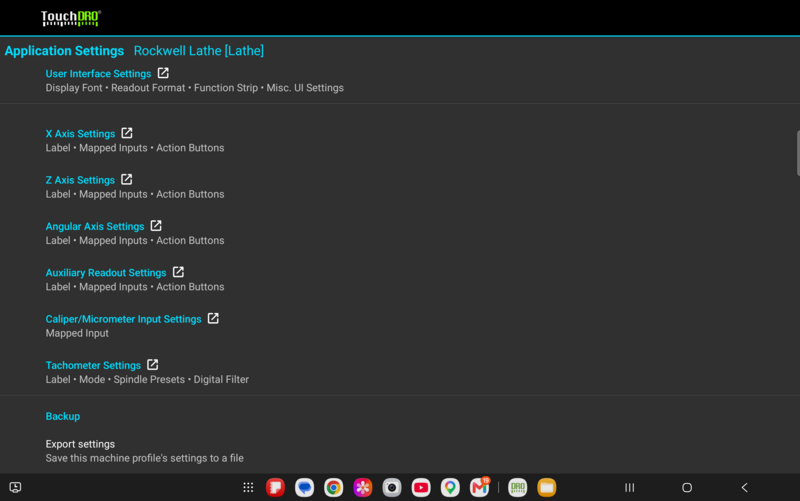Screen dimensions: 800x501
Task: Open X Axis Settings
Action: click(x=80, y=134)
